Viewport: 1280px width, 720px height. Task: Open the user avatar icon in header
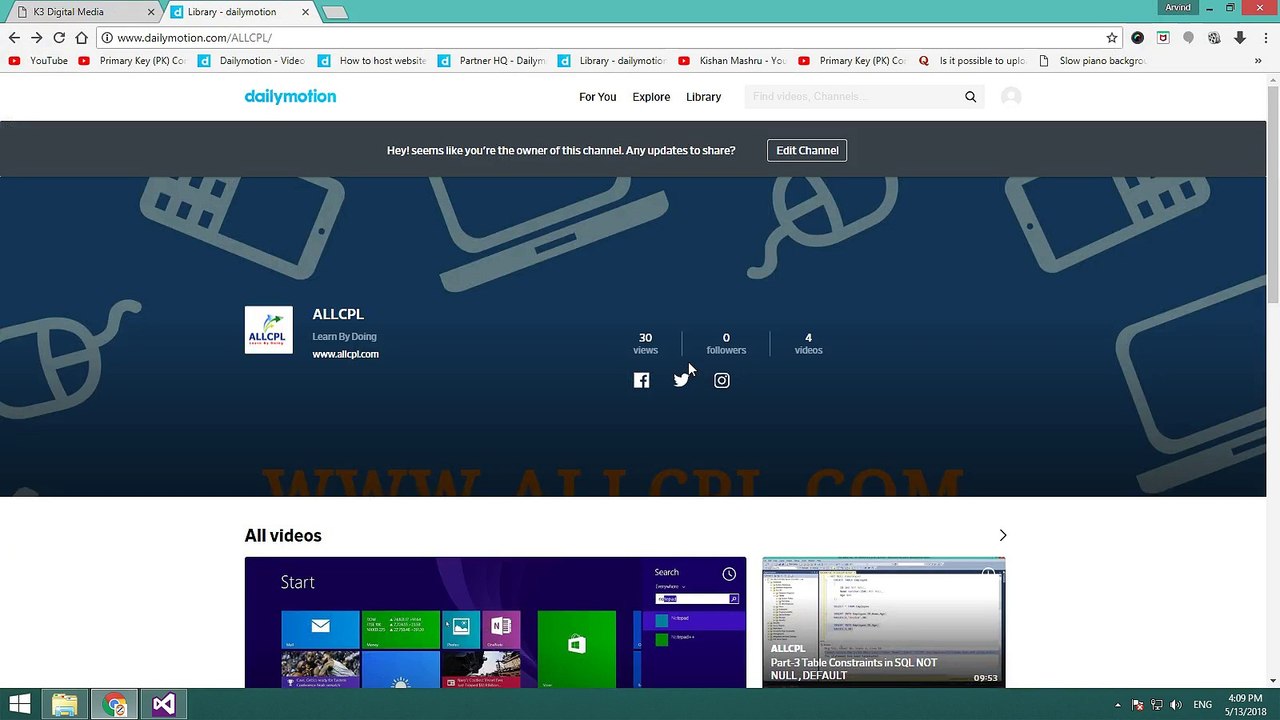click(x=1011, y=97)
